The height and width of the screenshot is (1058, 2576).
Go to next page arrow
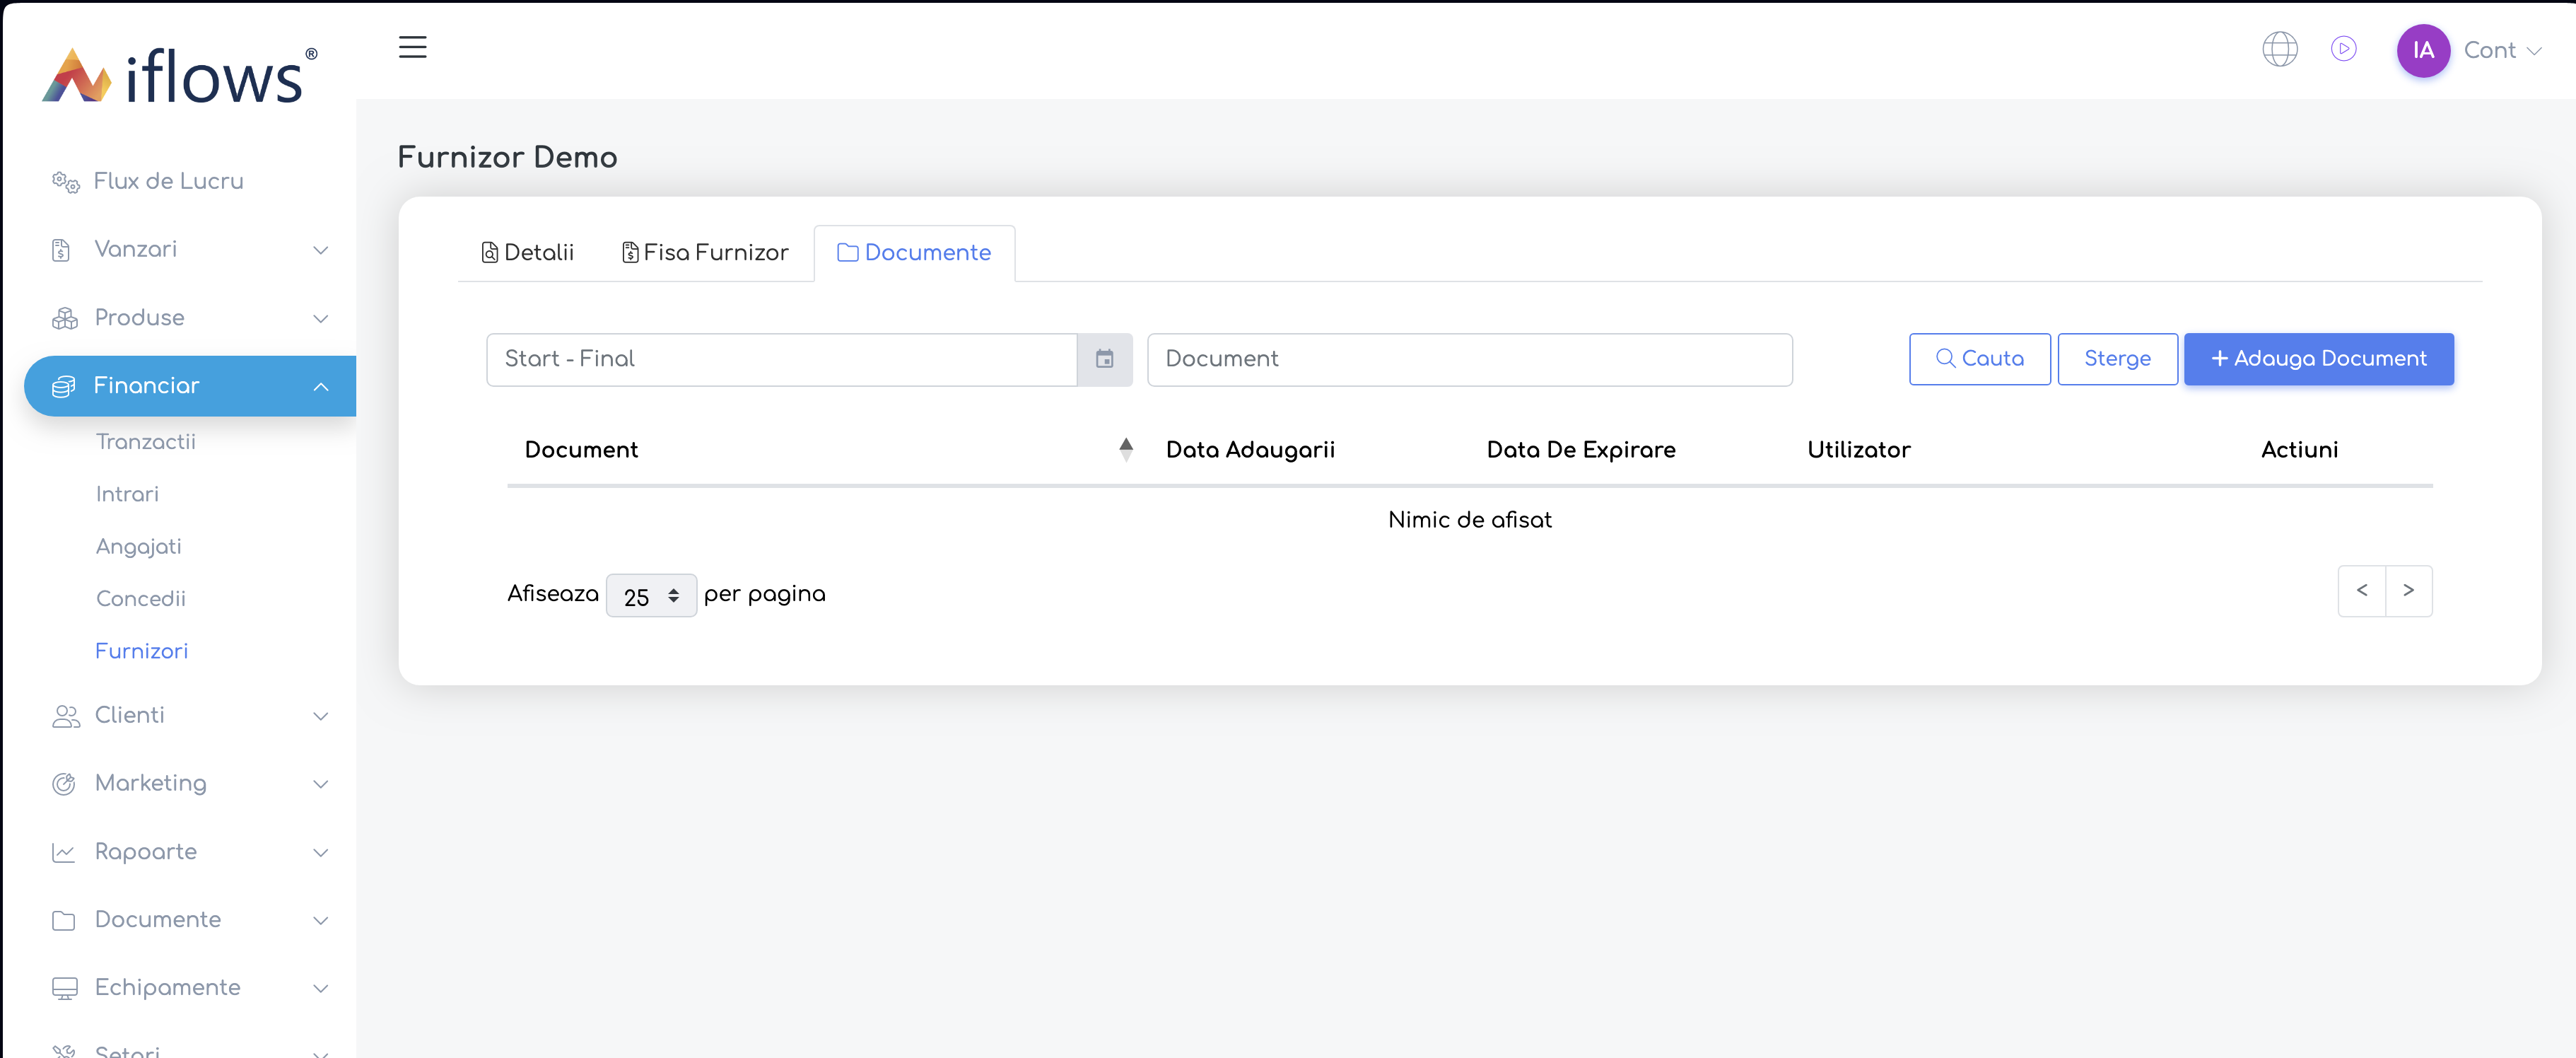click(x=2408, y=591)
